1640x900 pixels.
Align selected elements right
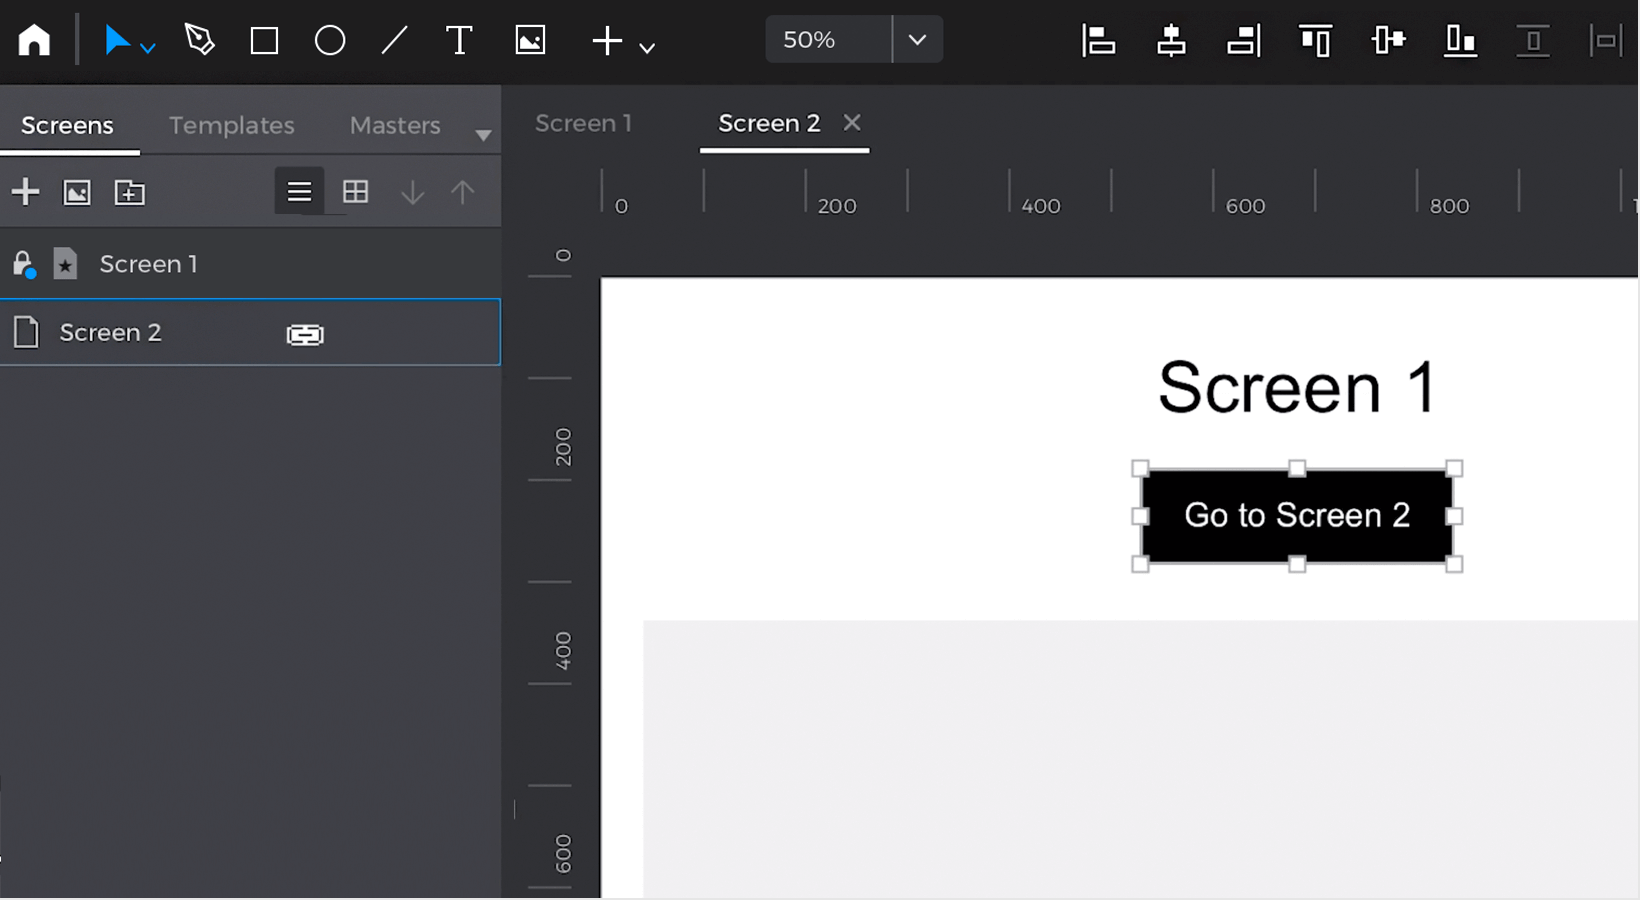pos(1243,40)
